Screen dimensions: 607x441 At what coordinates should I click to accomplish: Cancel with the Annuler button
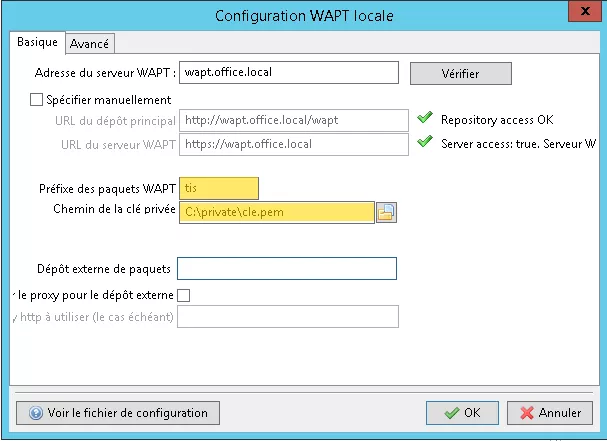[x=550, y=413]
